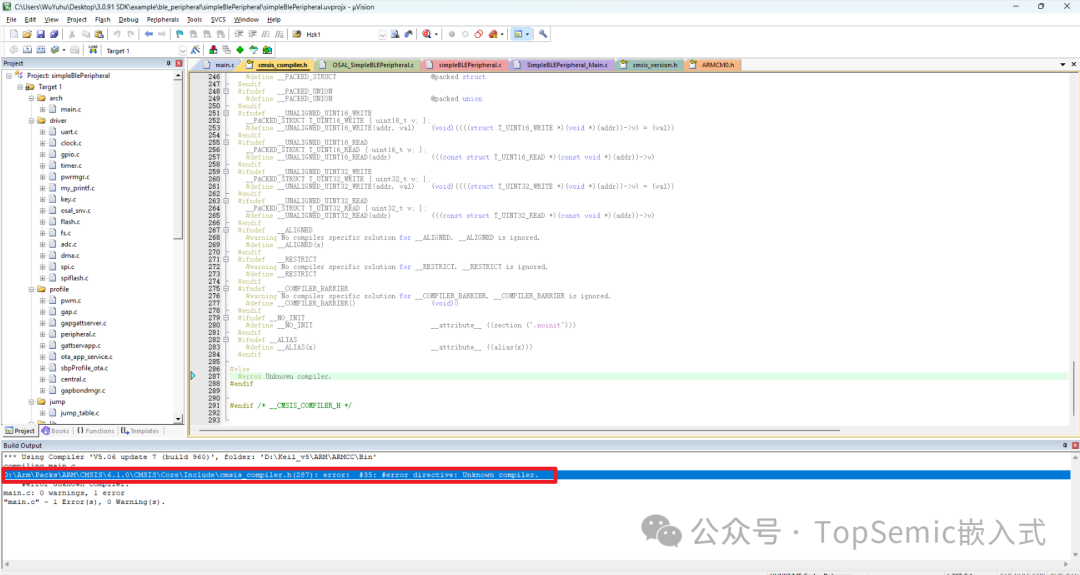Indent the selected lines using the toolbar icon

click(239, 34)
